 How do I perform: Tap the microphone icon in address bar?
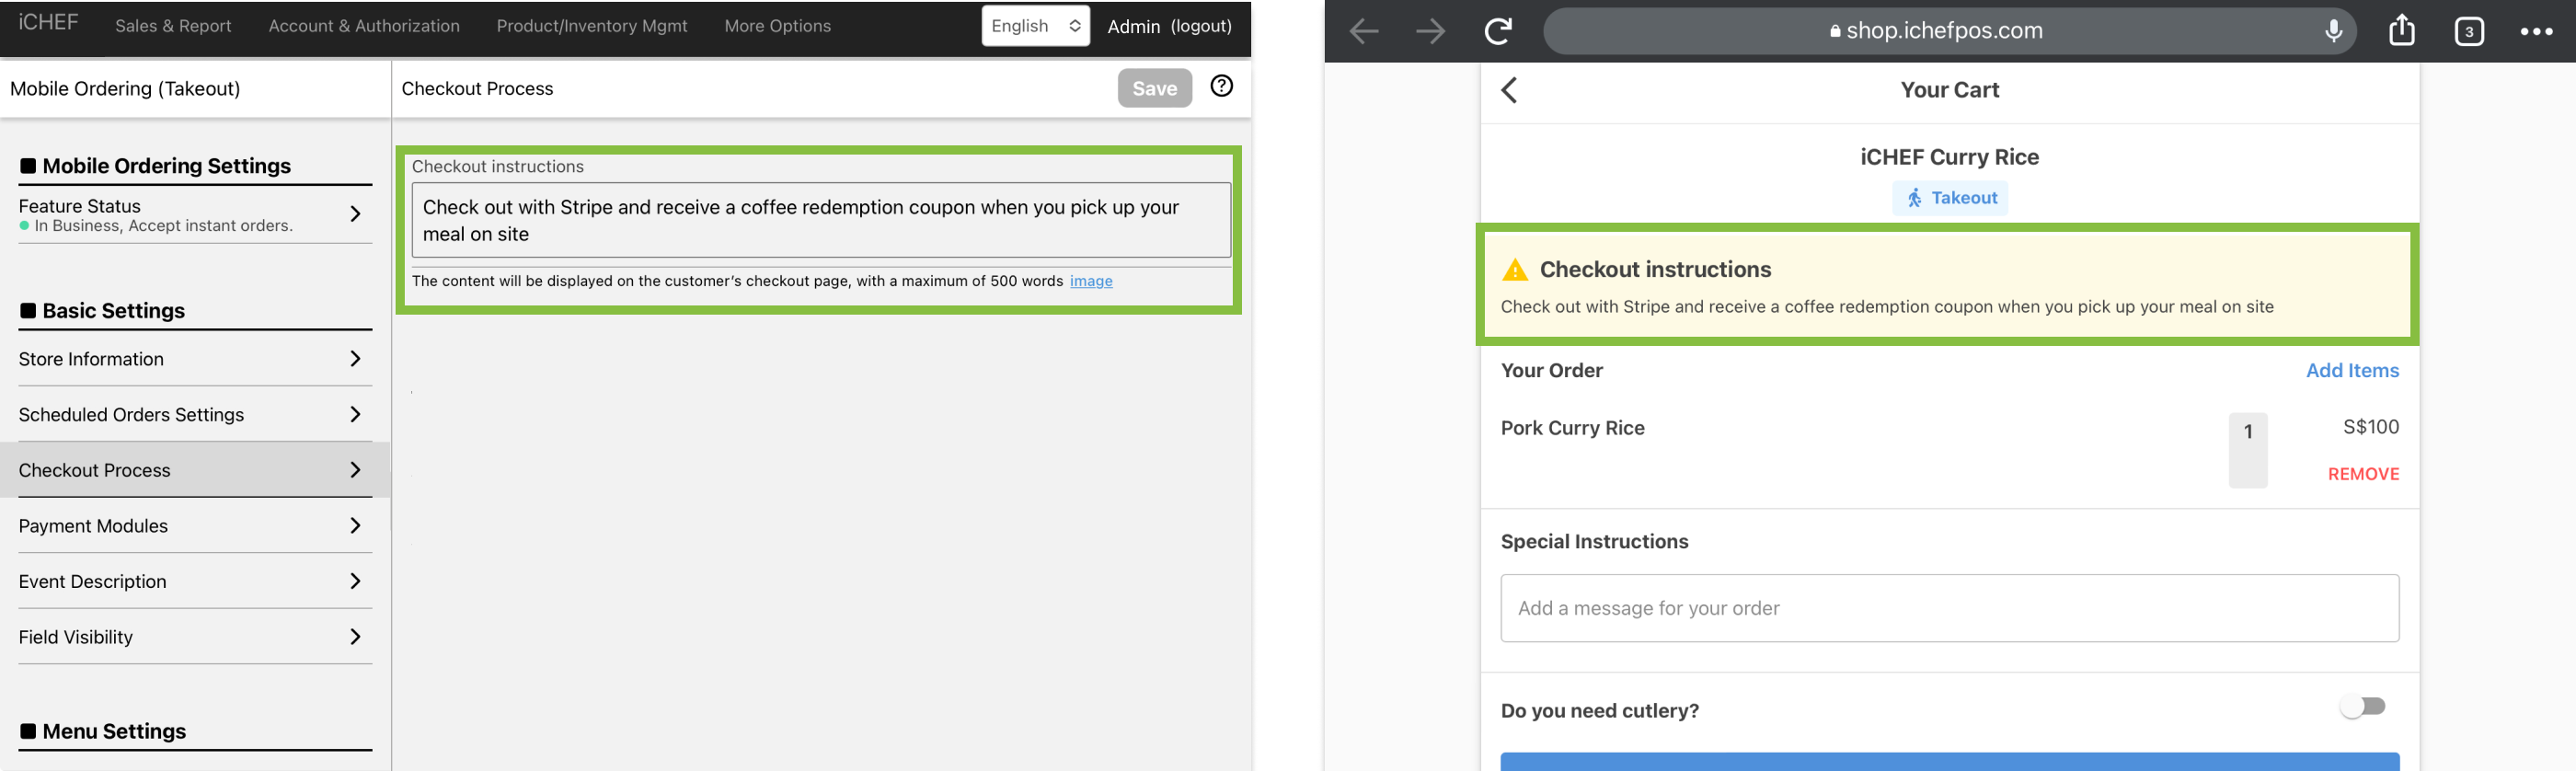[x=2333, y=31]
